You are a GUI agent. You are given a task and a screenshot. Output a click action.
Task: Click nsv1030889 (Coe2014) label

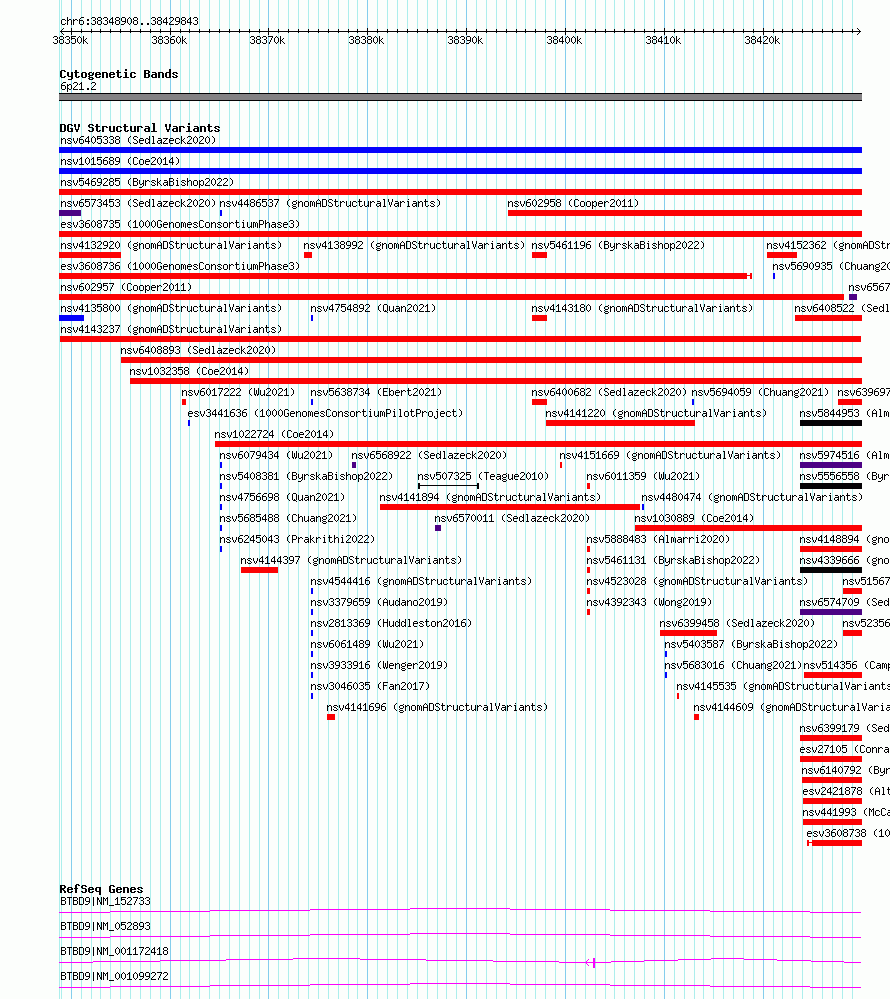[x=694, y=519]
